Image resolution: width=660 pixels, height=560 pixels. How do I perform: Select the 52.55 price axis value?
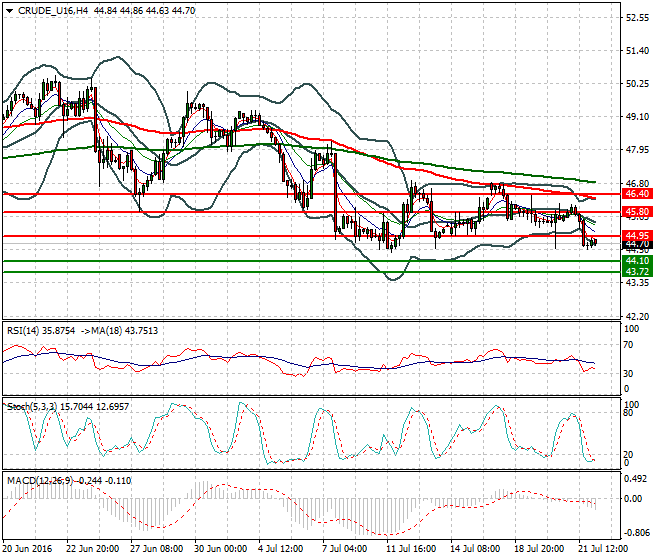637,18
